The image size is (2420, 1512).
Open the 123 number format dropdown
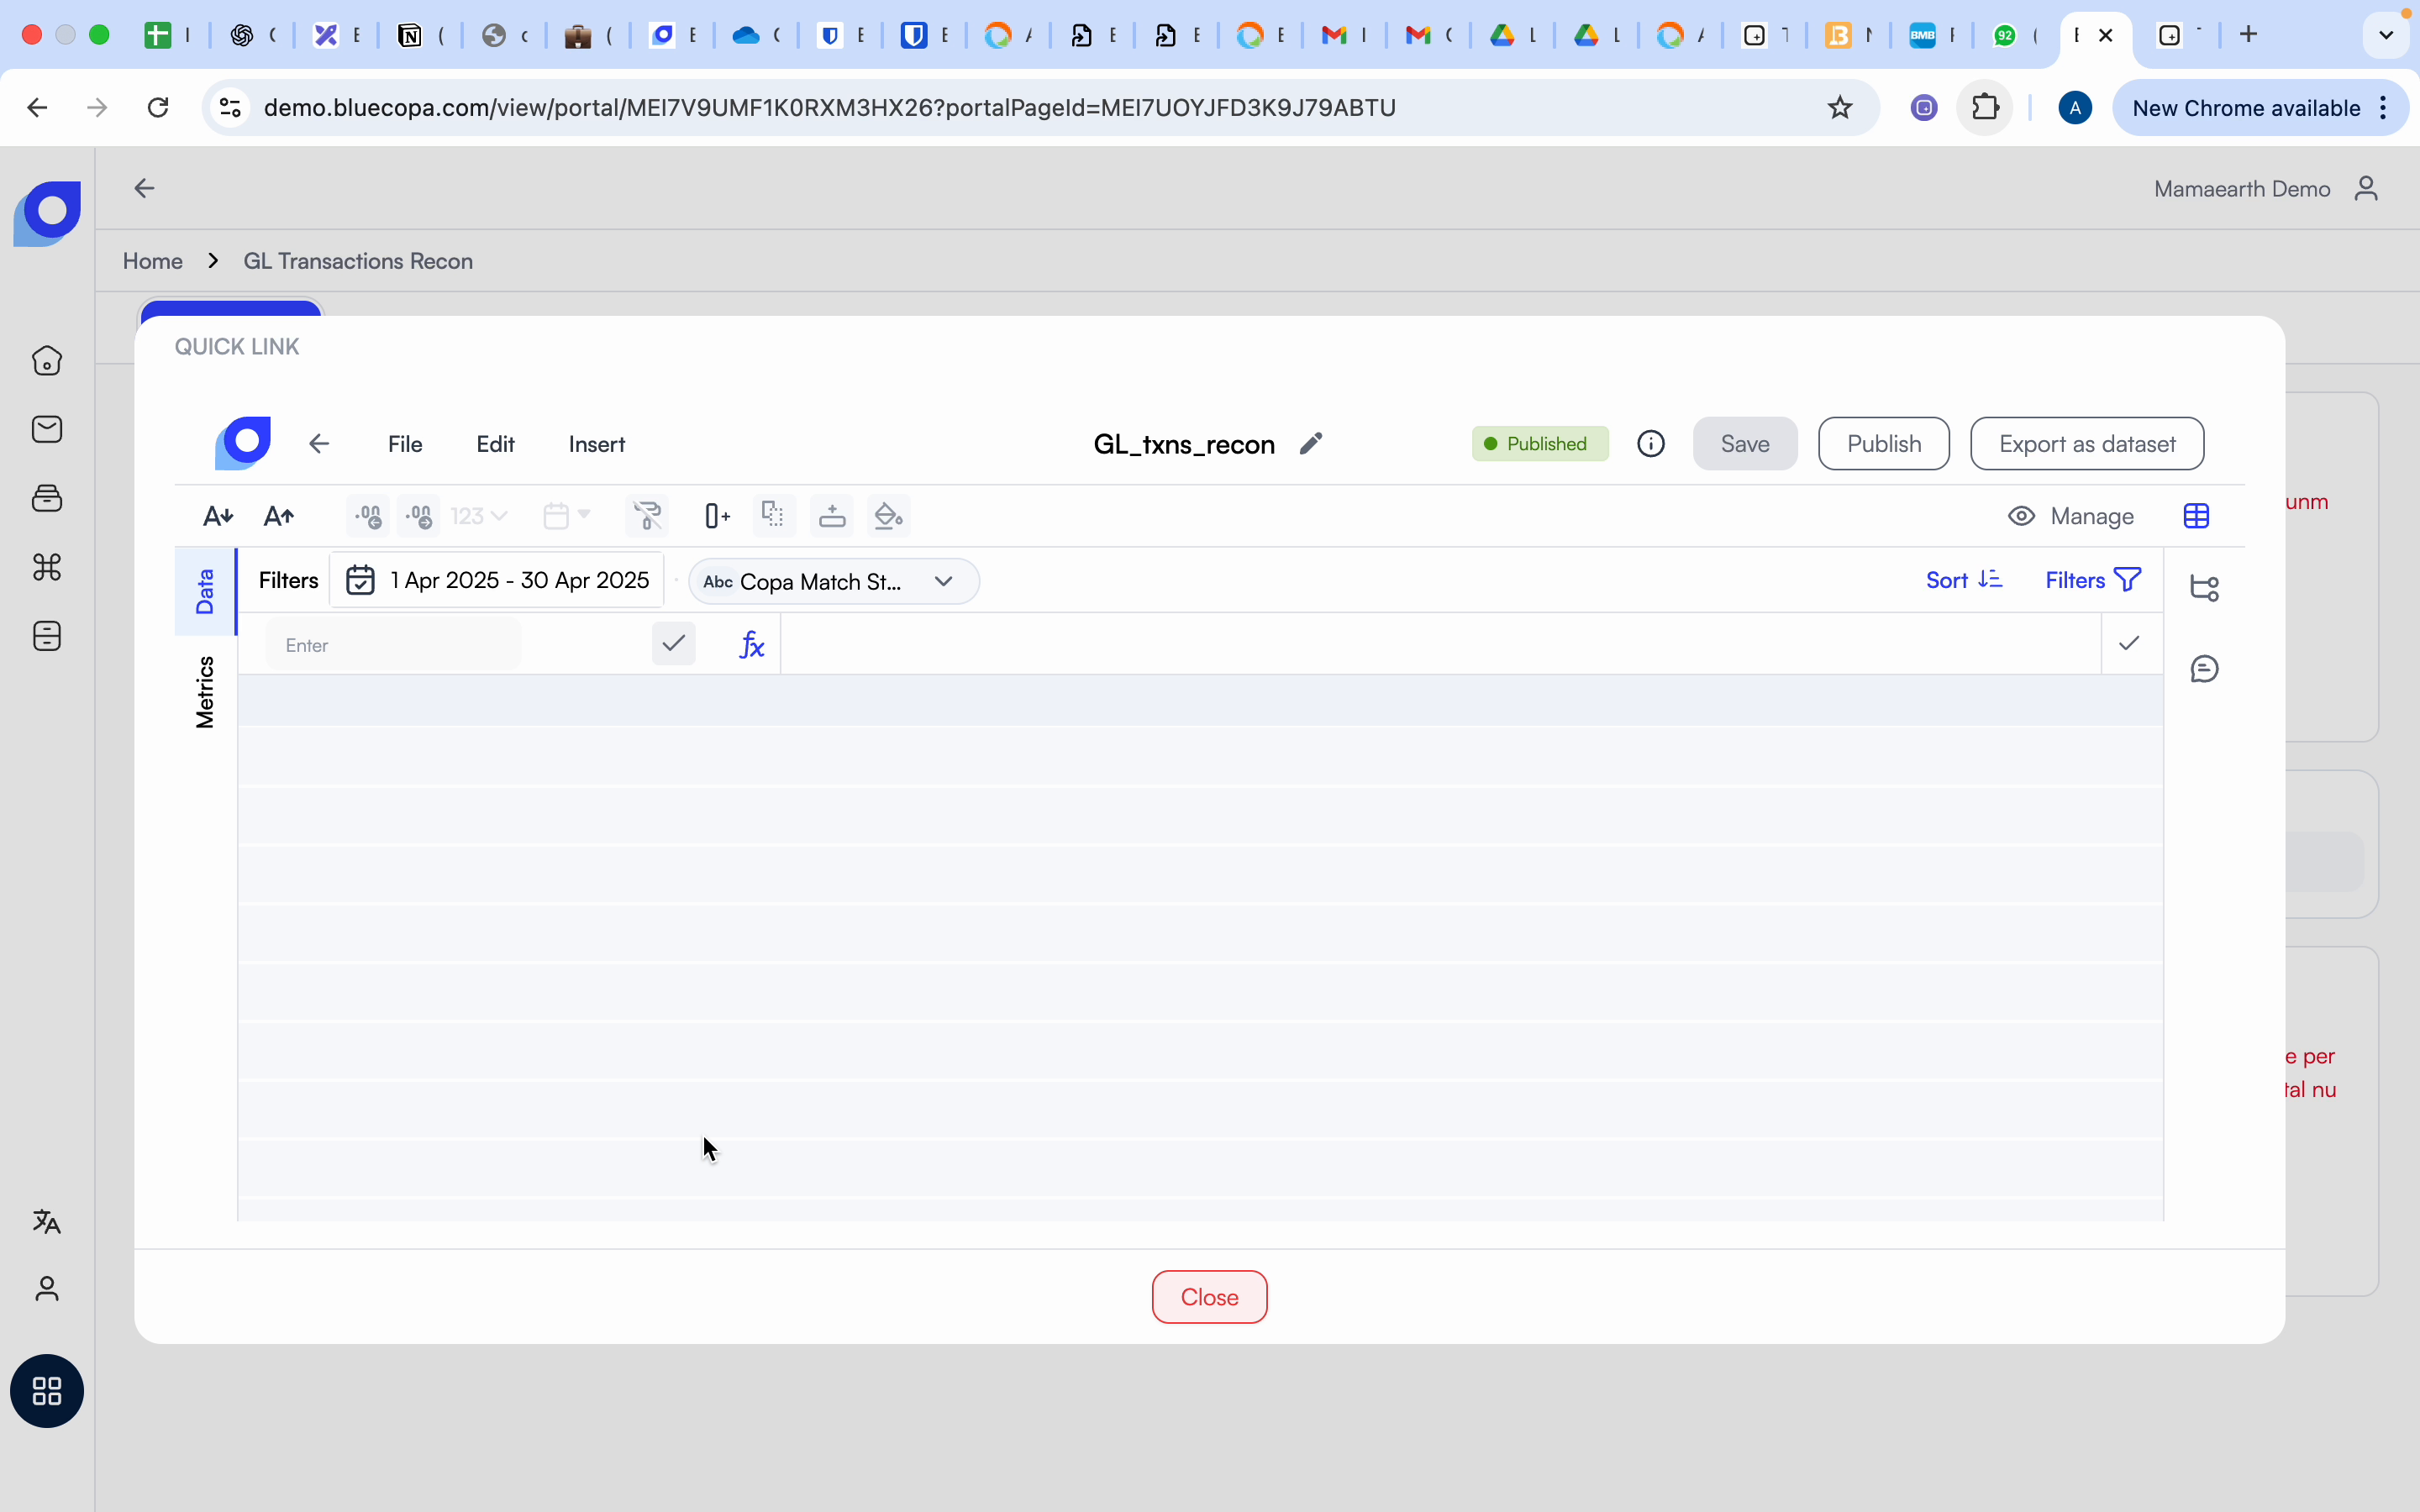pyautogui.click(x=478, y=516)
